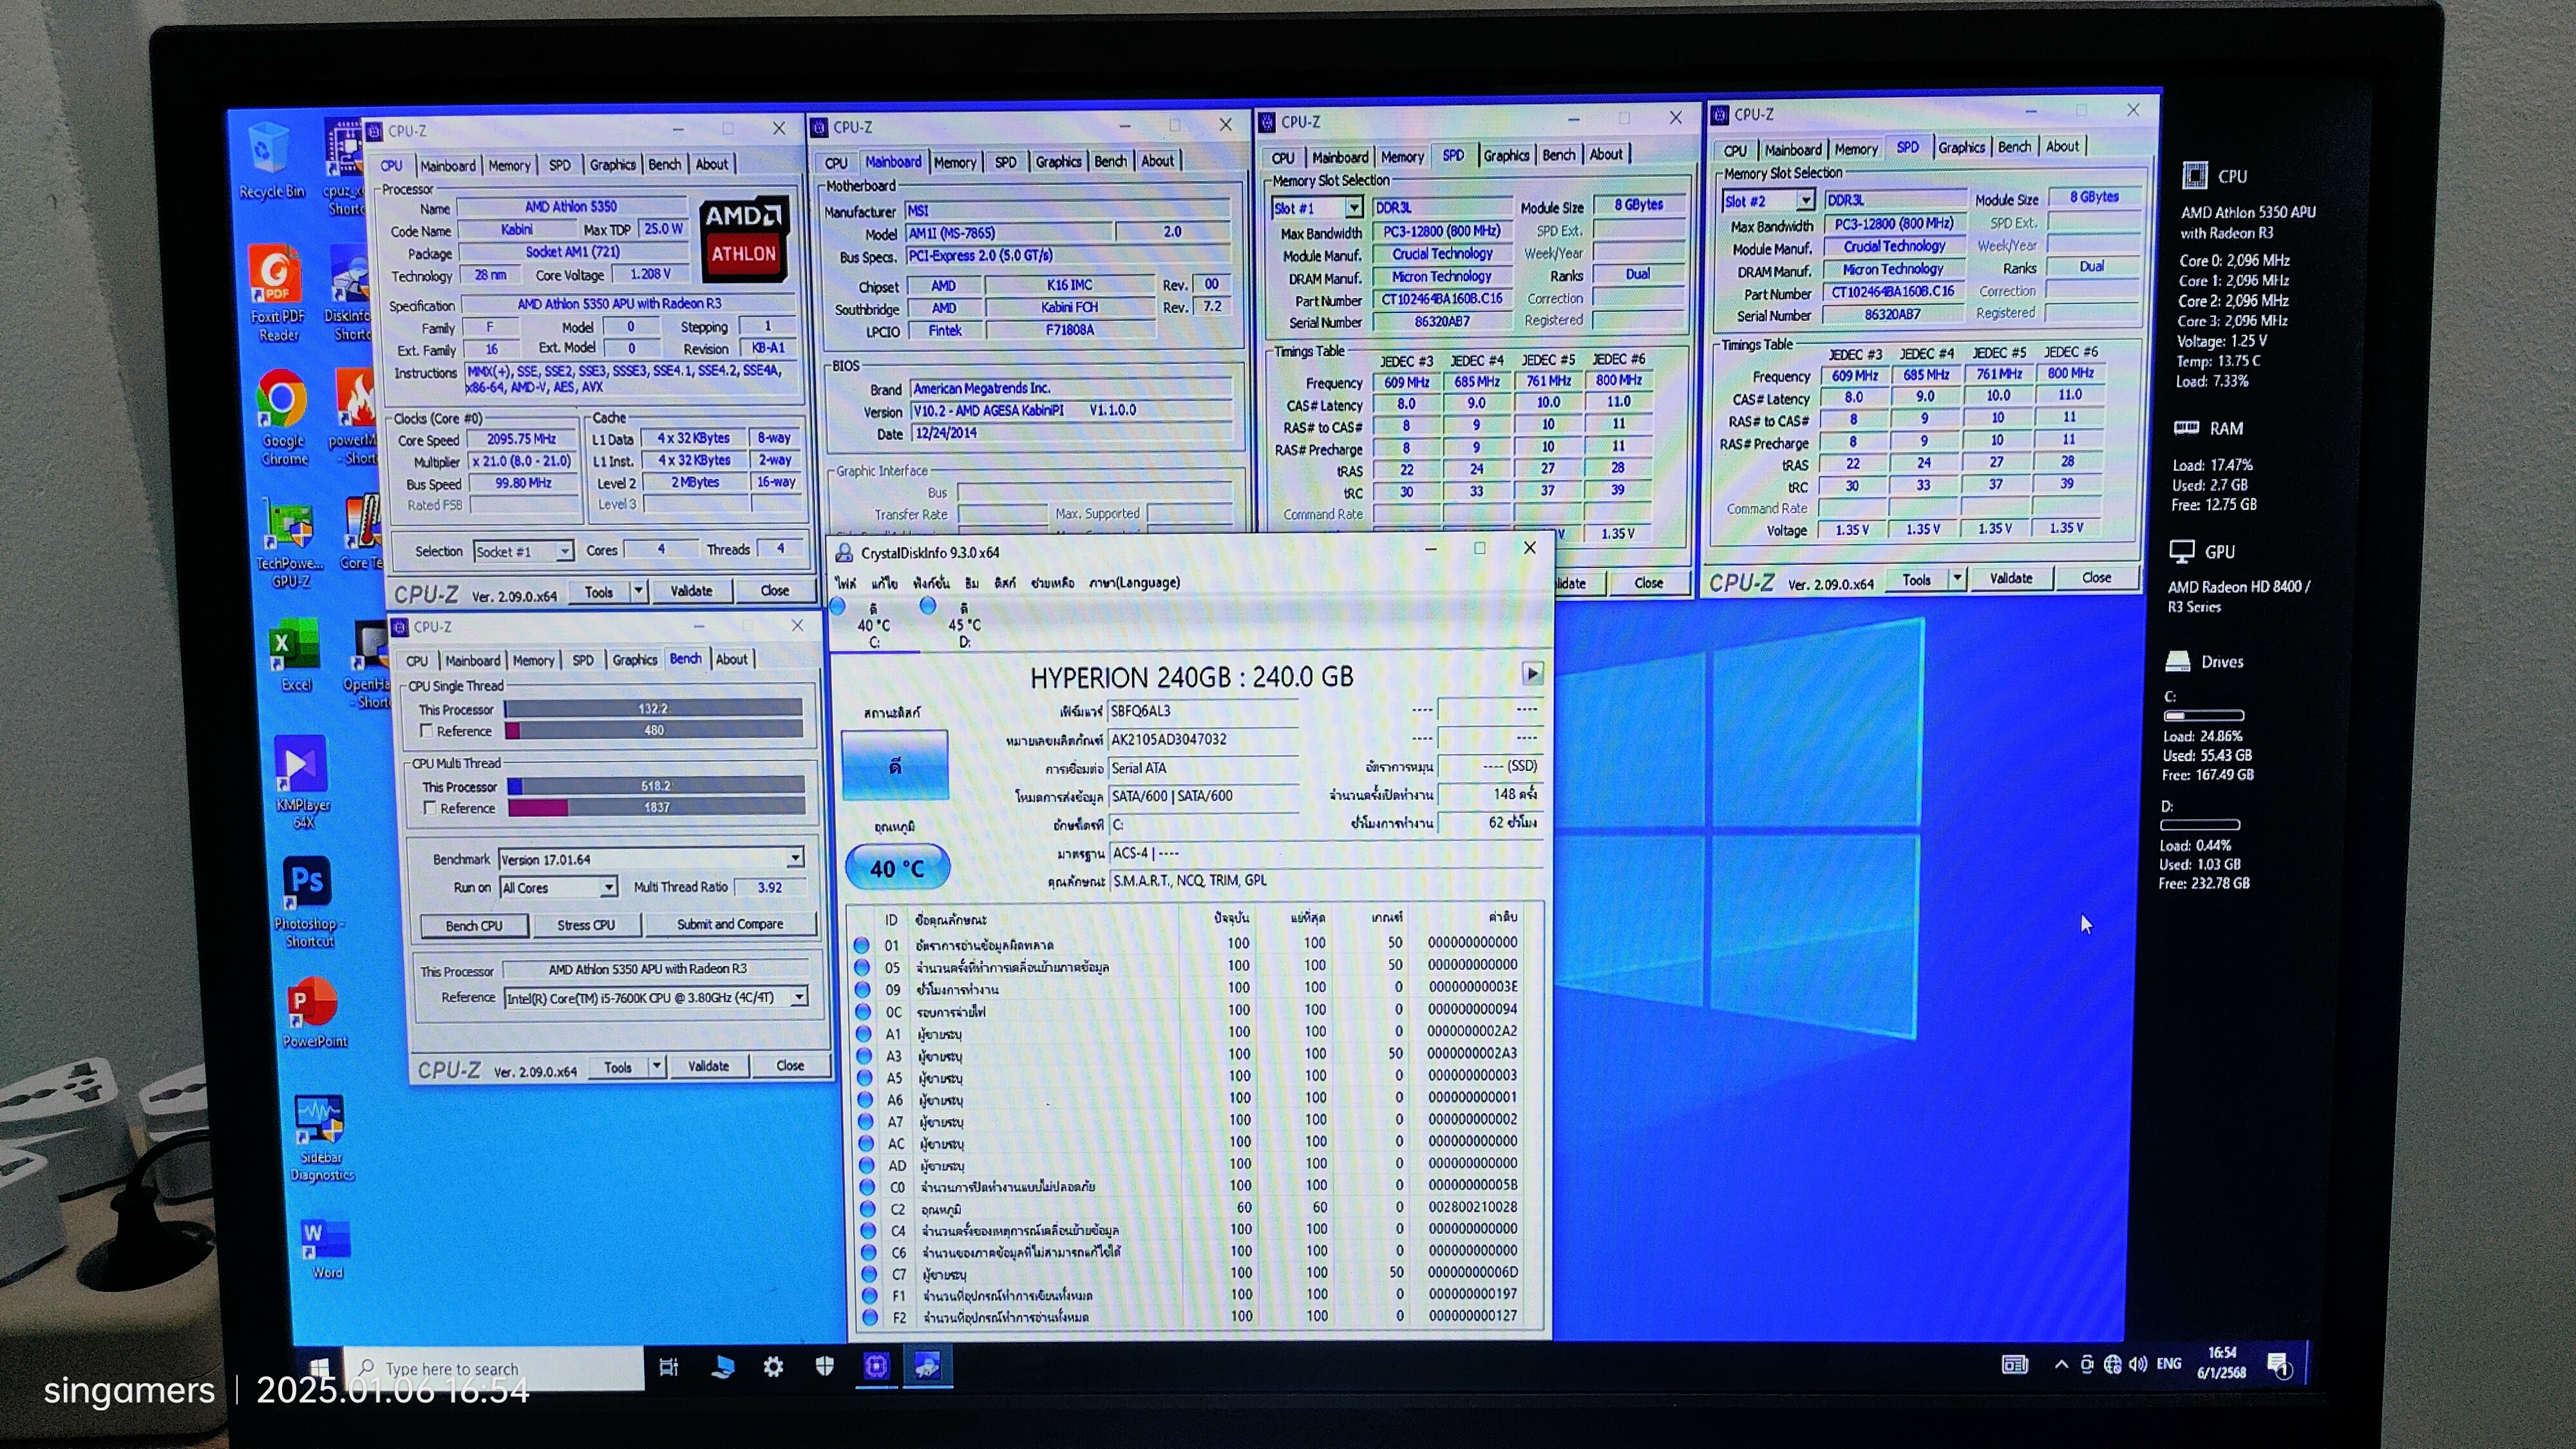Click the HYPERION 240GB : 240.0 GB title

tap(1191, 677)
